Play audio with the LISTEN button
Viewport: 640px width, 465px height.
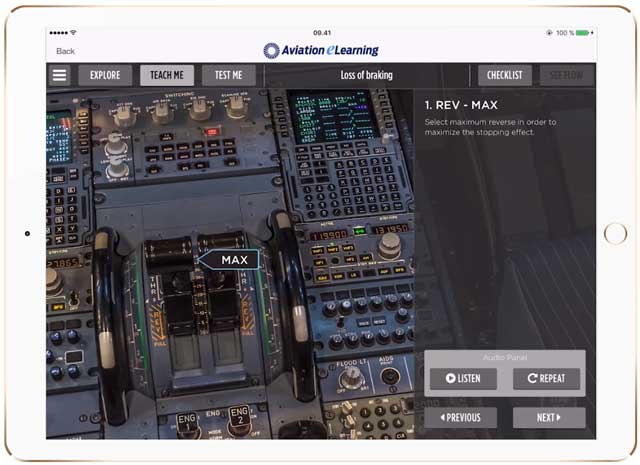tap(462, 379)
